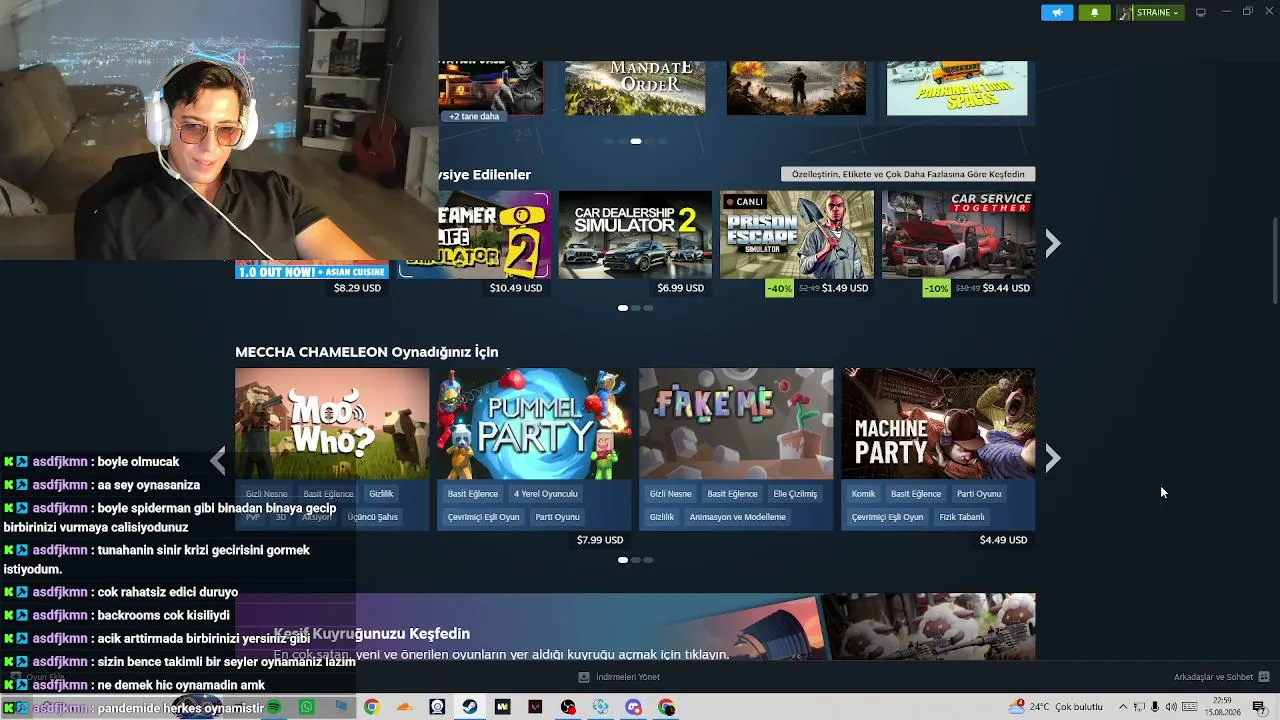Open Arkadaşlar ve Sohbet friends chat
This screenshot has height=720, width=1280.
[x=1221, y=677]
